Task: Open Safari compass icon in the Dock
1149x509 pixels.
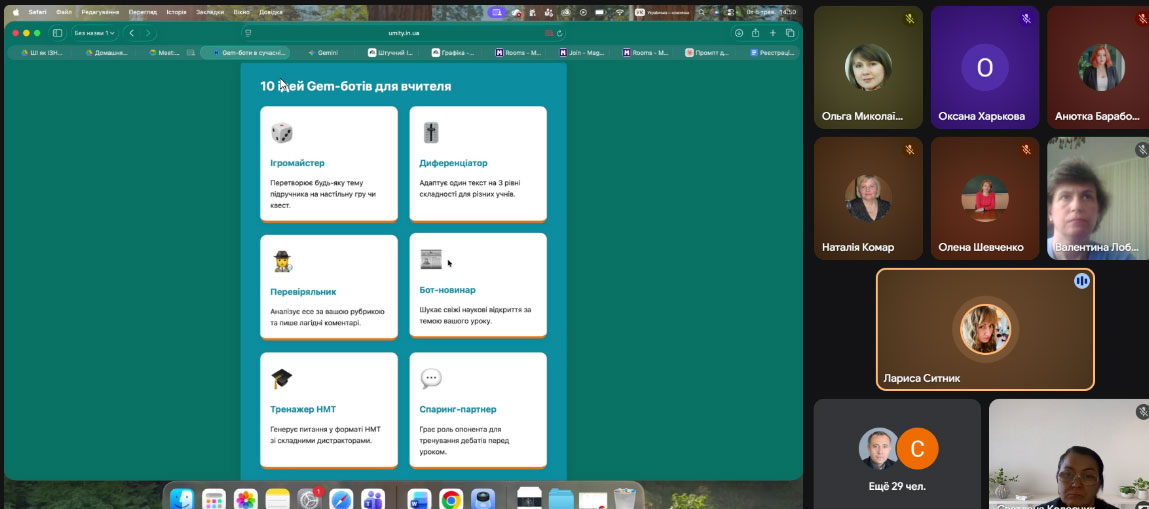Action: point(341,499)
